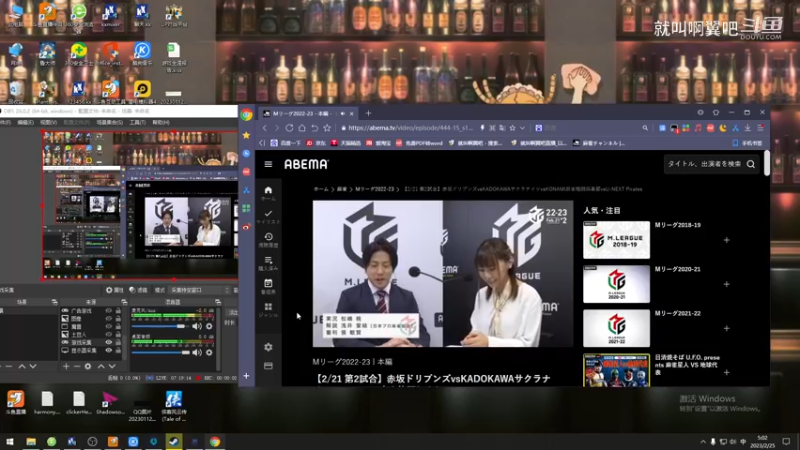Toggle visibility of 图像 source in OBS
This screenshot has height=450, width=800.
[x=109, y=318]
